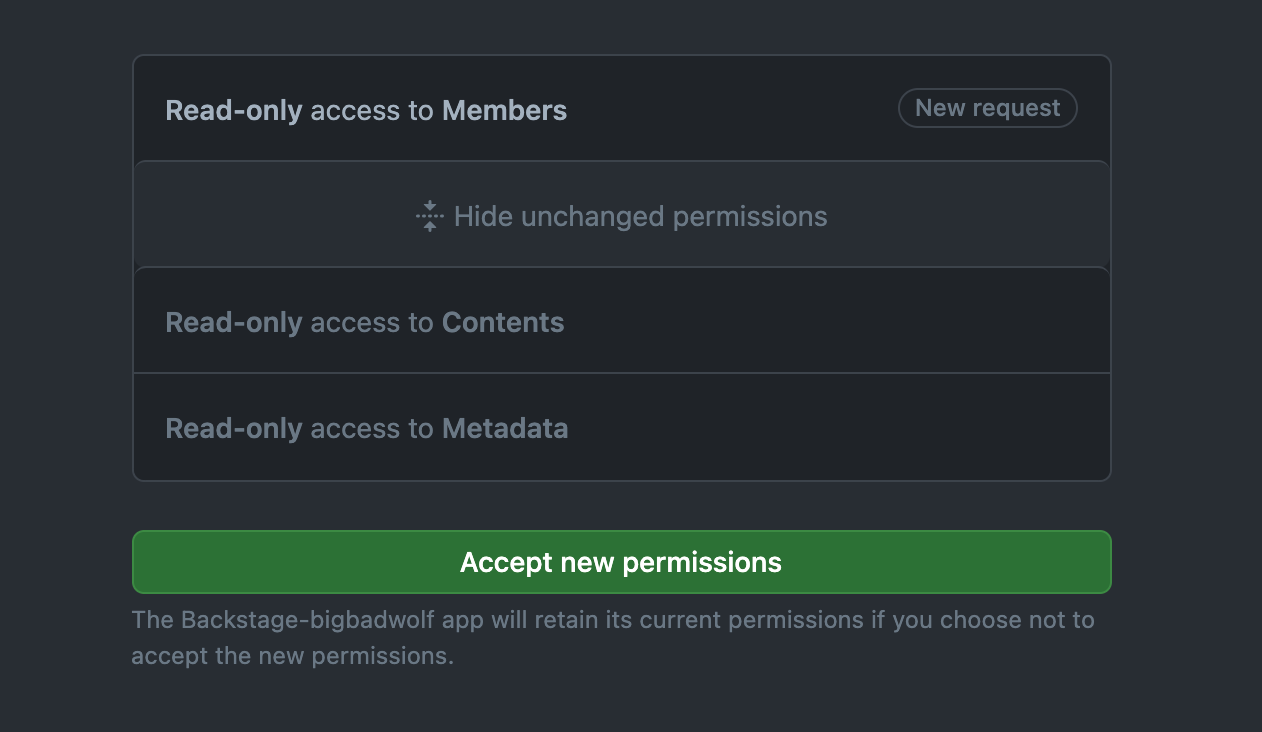The image size is (1262, 732).
Task: Click Read-only text in the Contents row
Action: tap(234, 322)
